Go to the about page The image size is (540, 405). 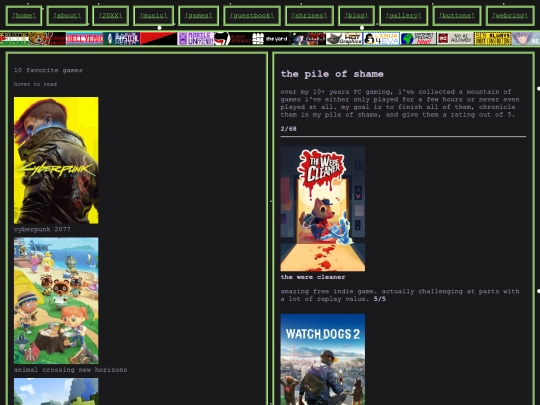67,16
